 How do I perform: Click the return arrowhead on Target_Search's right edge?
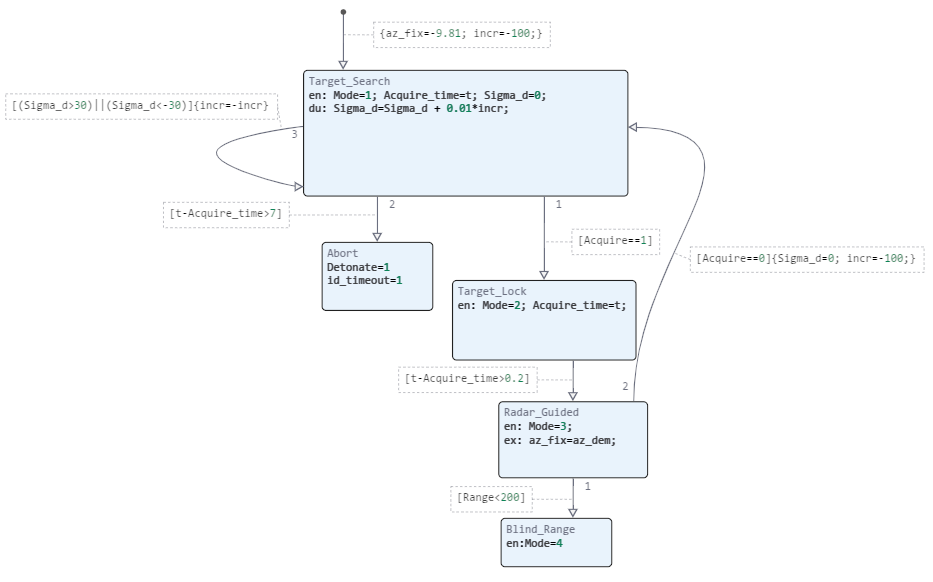click(634, 128)
